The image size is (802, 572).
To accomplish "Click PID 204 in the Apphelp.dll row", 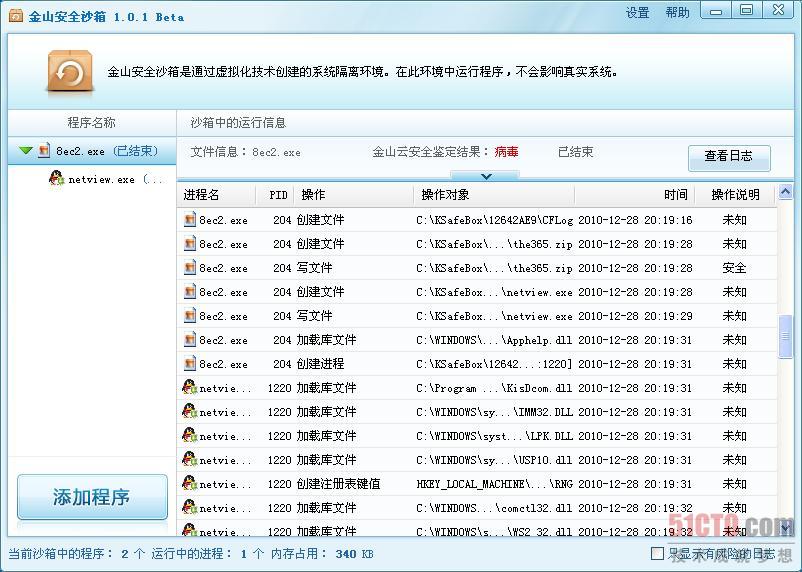I will (x=282, y=340).
